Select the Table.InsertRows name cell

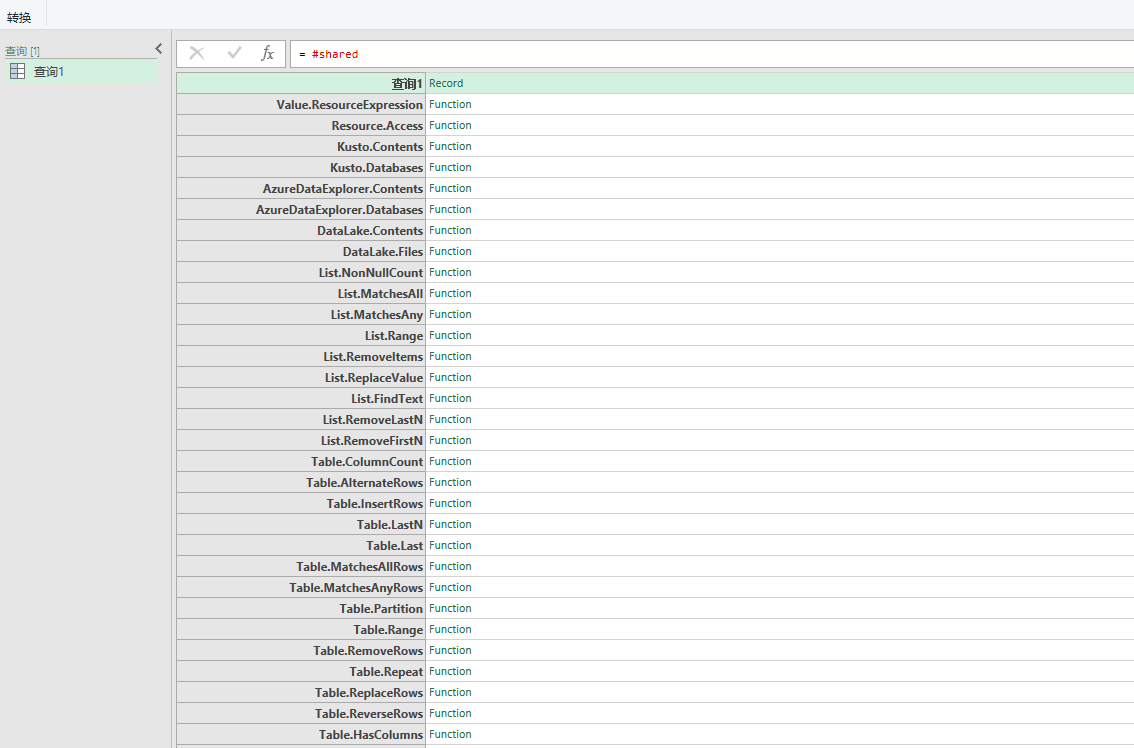click(301, 503)
